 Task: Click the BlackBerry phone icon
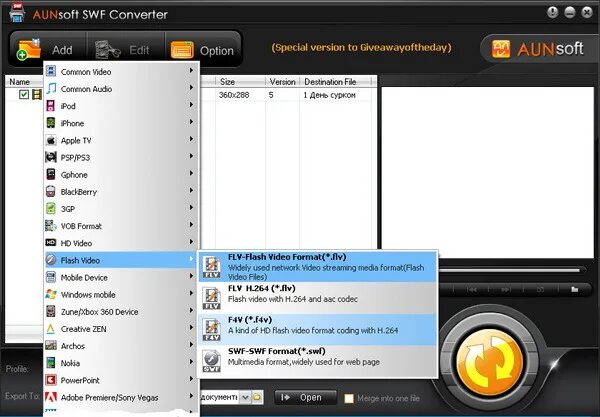point(51,191)
